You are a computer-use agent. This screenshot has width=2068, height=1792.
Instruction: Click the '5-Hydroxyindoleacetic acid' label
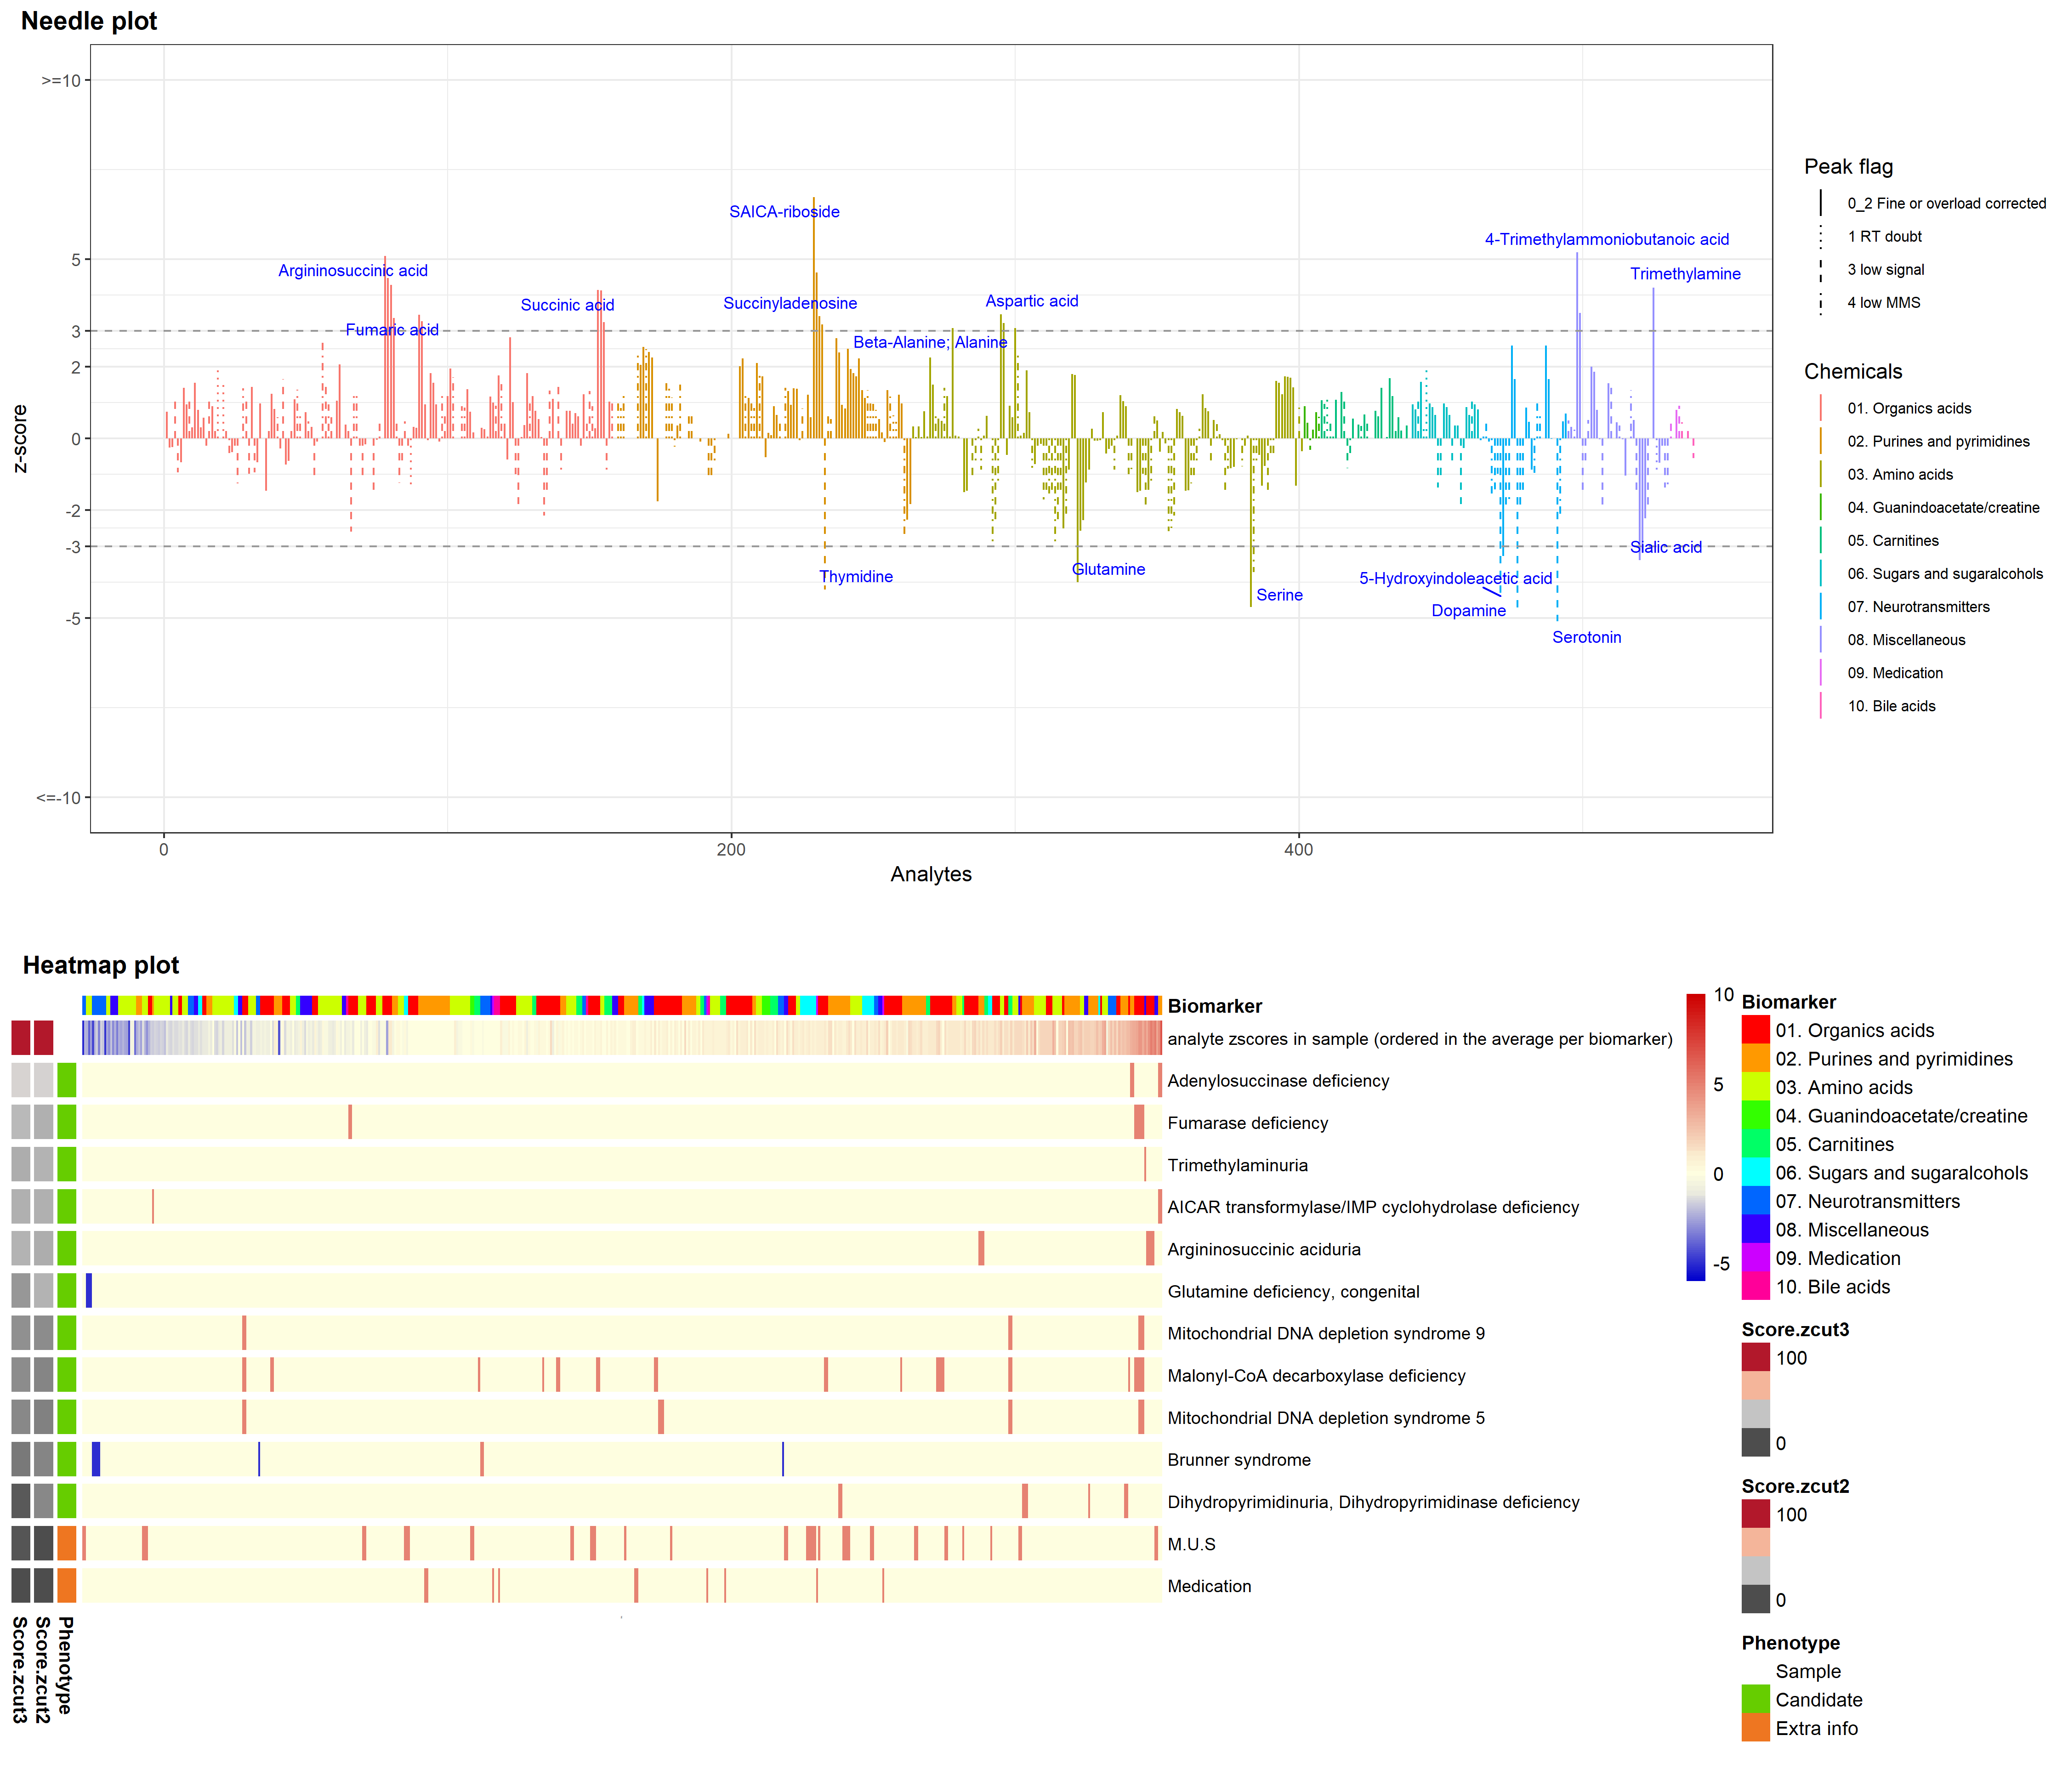pos(1455,578)
